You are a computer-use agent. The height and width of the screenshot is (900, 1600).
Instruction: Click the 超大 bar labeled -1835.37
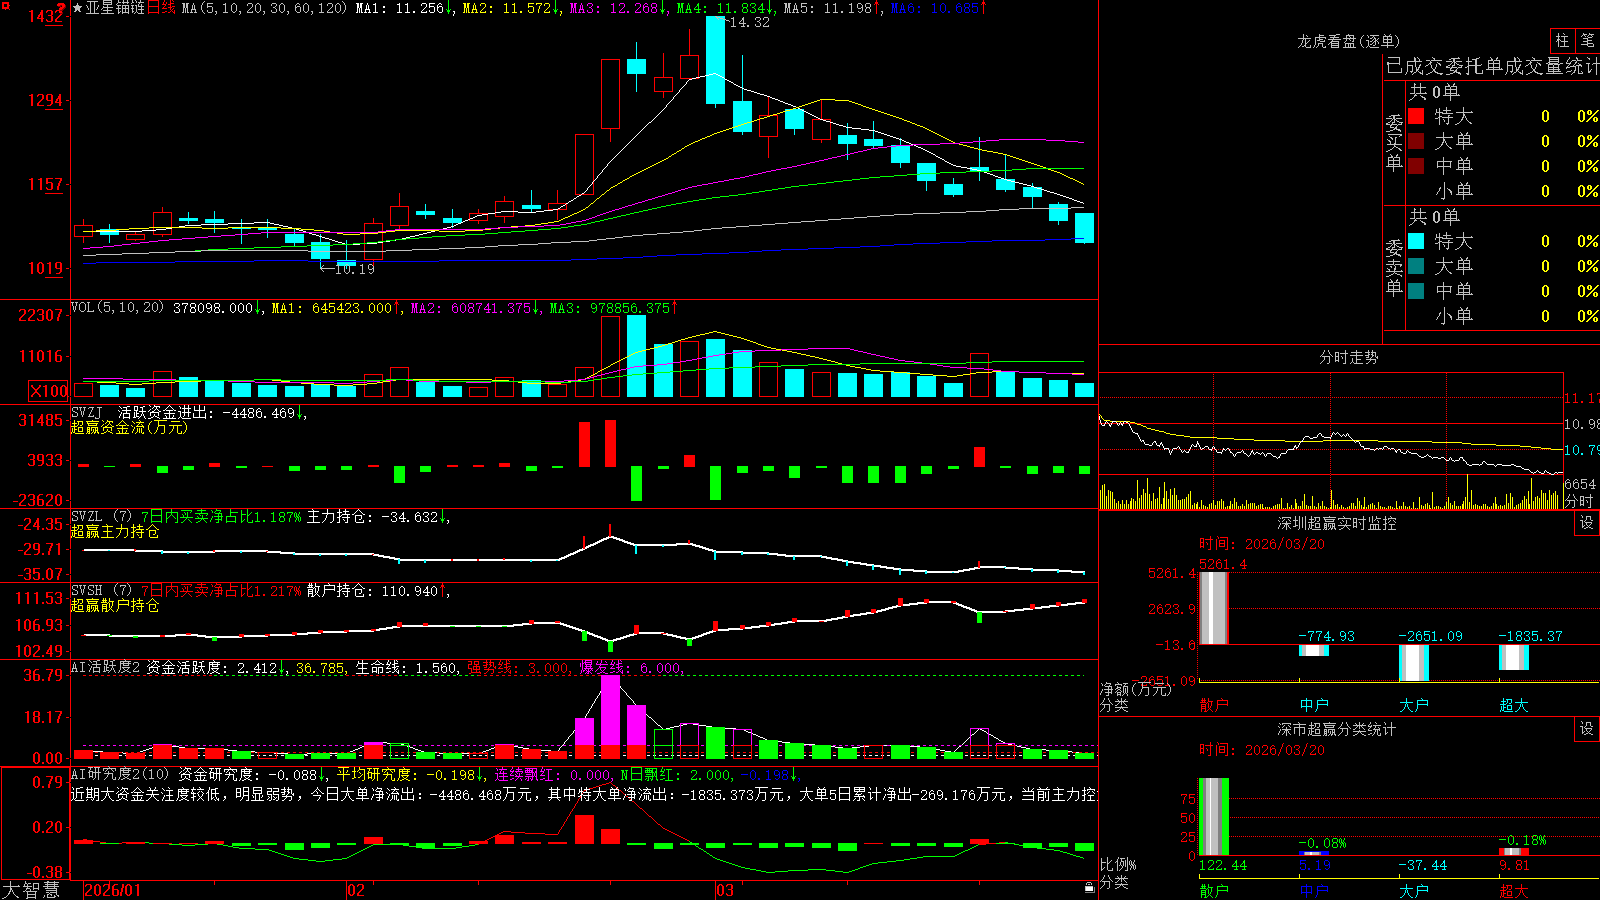coord(1513,657)
